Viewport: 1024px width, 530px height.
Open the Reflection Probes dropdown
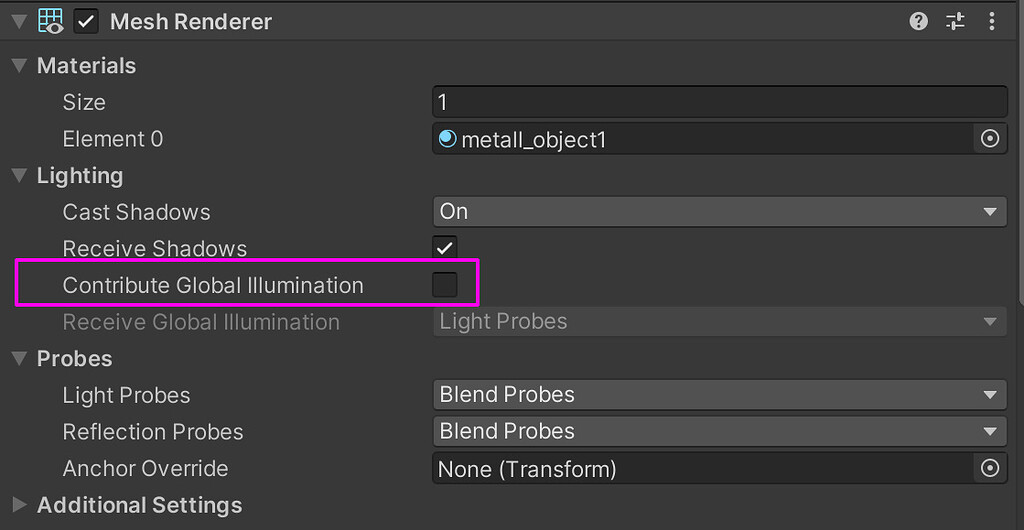719,432
